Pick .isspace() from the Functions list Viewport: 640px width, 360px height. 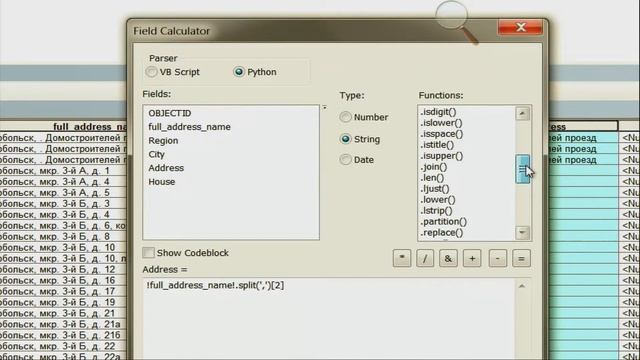pyautogui.click(x=442, y=134)
